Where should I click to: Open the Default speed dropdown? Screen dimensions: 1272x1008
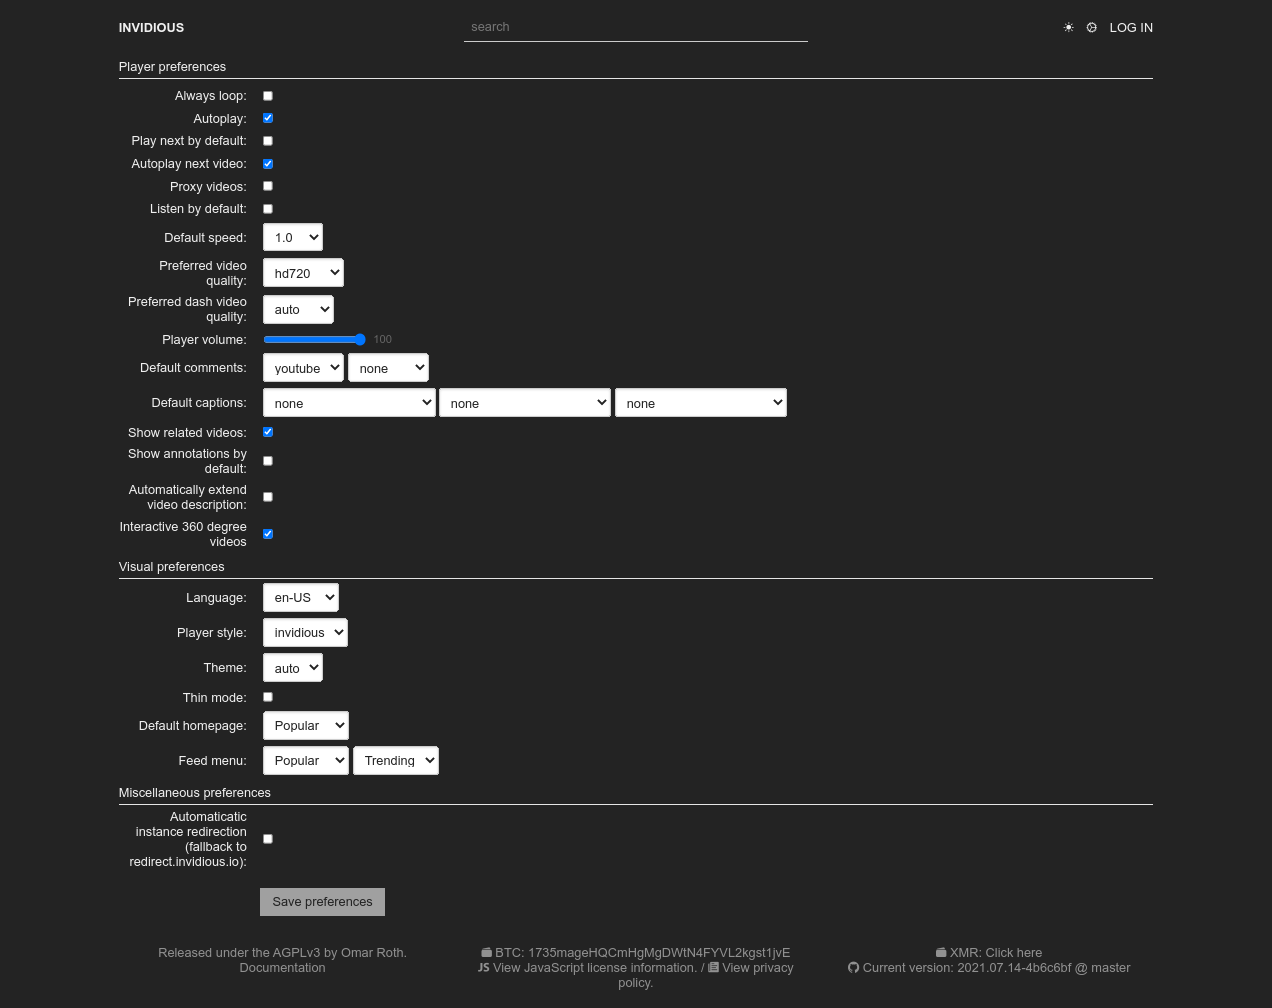click(x=292, y=237)
